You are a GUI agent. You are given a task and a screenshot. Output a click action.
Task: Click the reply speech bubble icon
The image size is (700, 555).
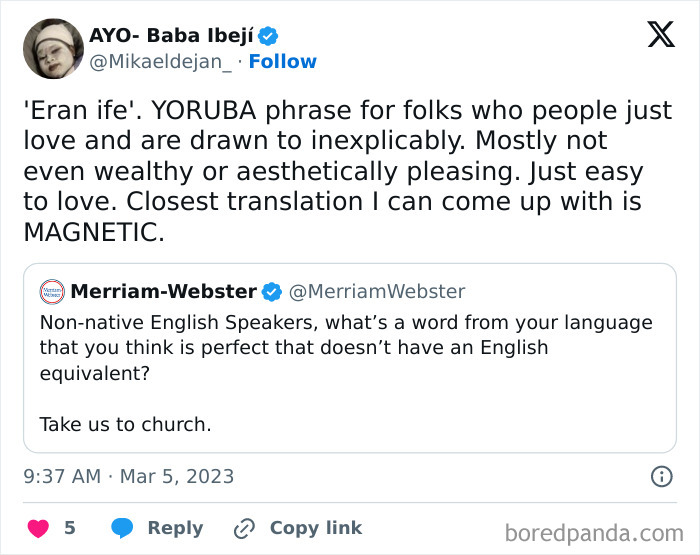tap(122, 528)
